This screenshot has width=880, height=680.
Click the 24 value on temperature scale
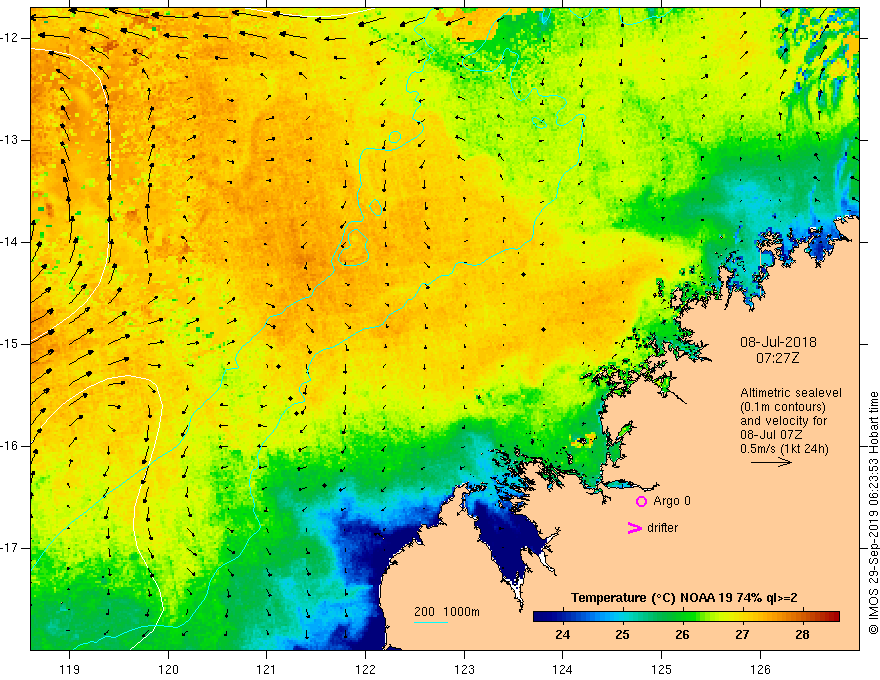click(x=562, y=635)
